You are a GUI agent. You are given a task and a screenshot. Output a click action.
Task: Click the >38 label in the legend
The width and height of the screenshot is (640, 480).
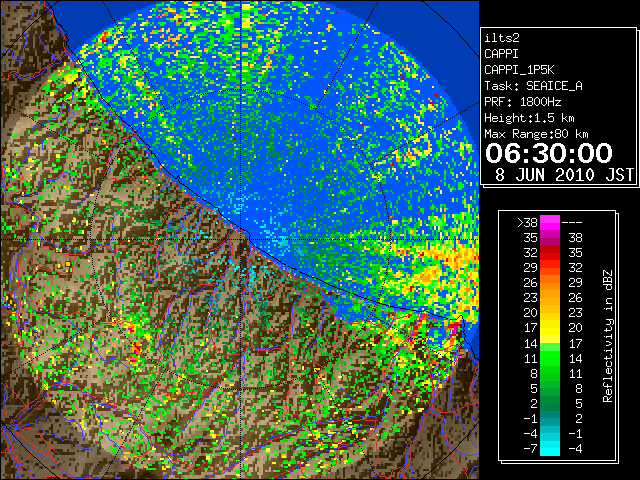[x=527, y=223]
